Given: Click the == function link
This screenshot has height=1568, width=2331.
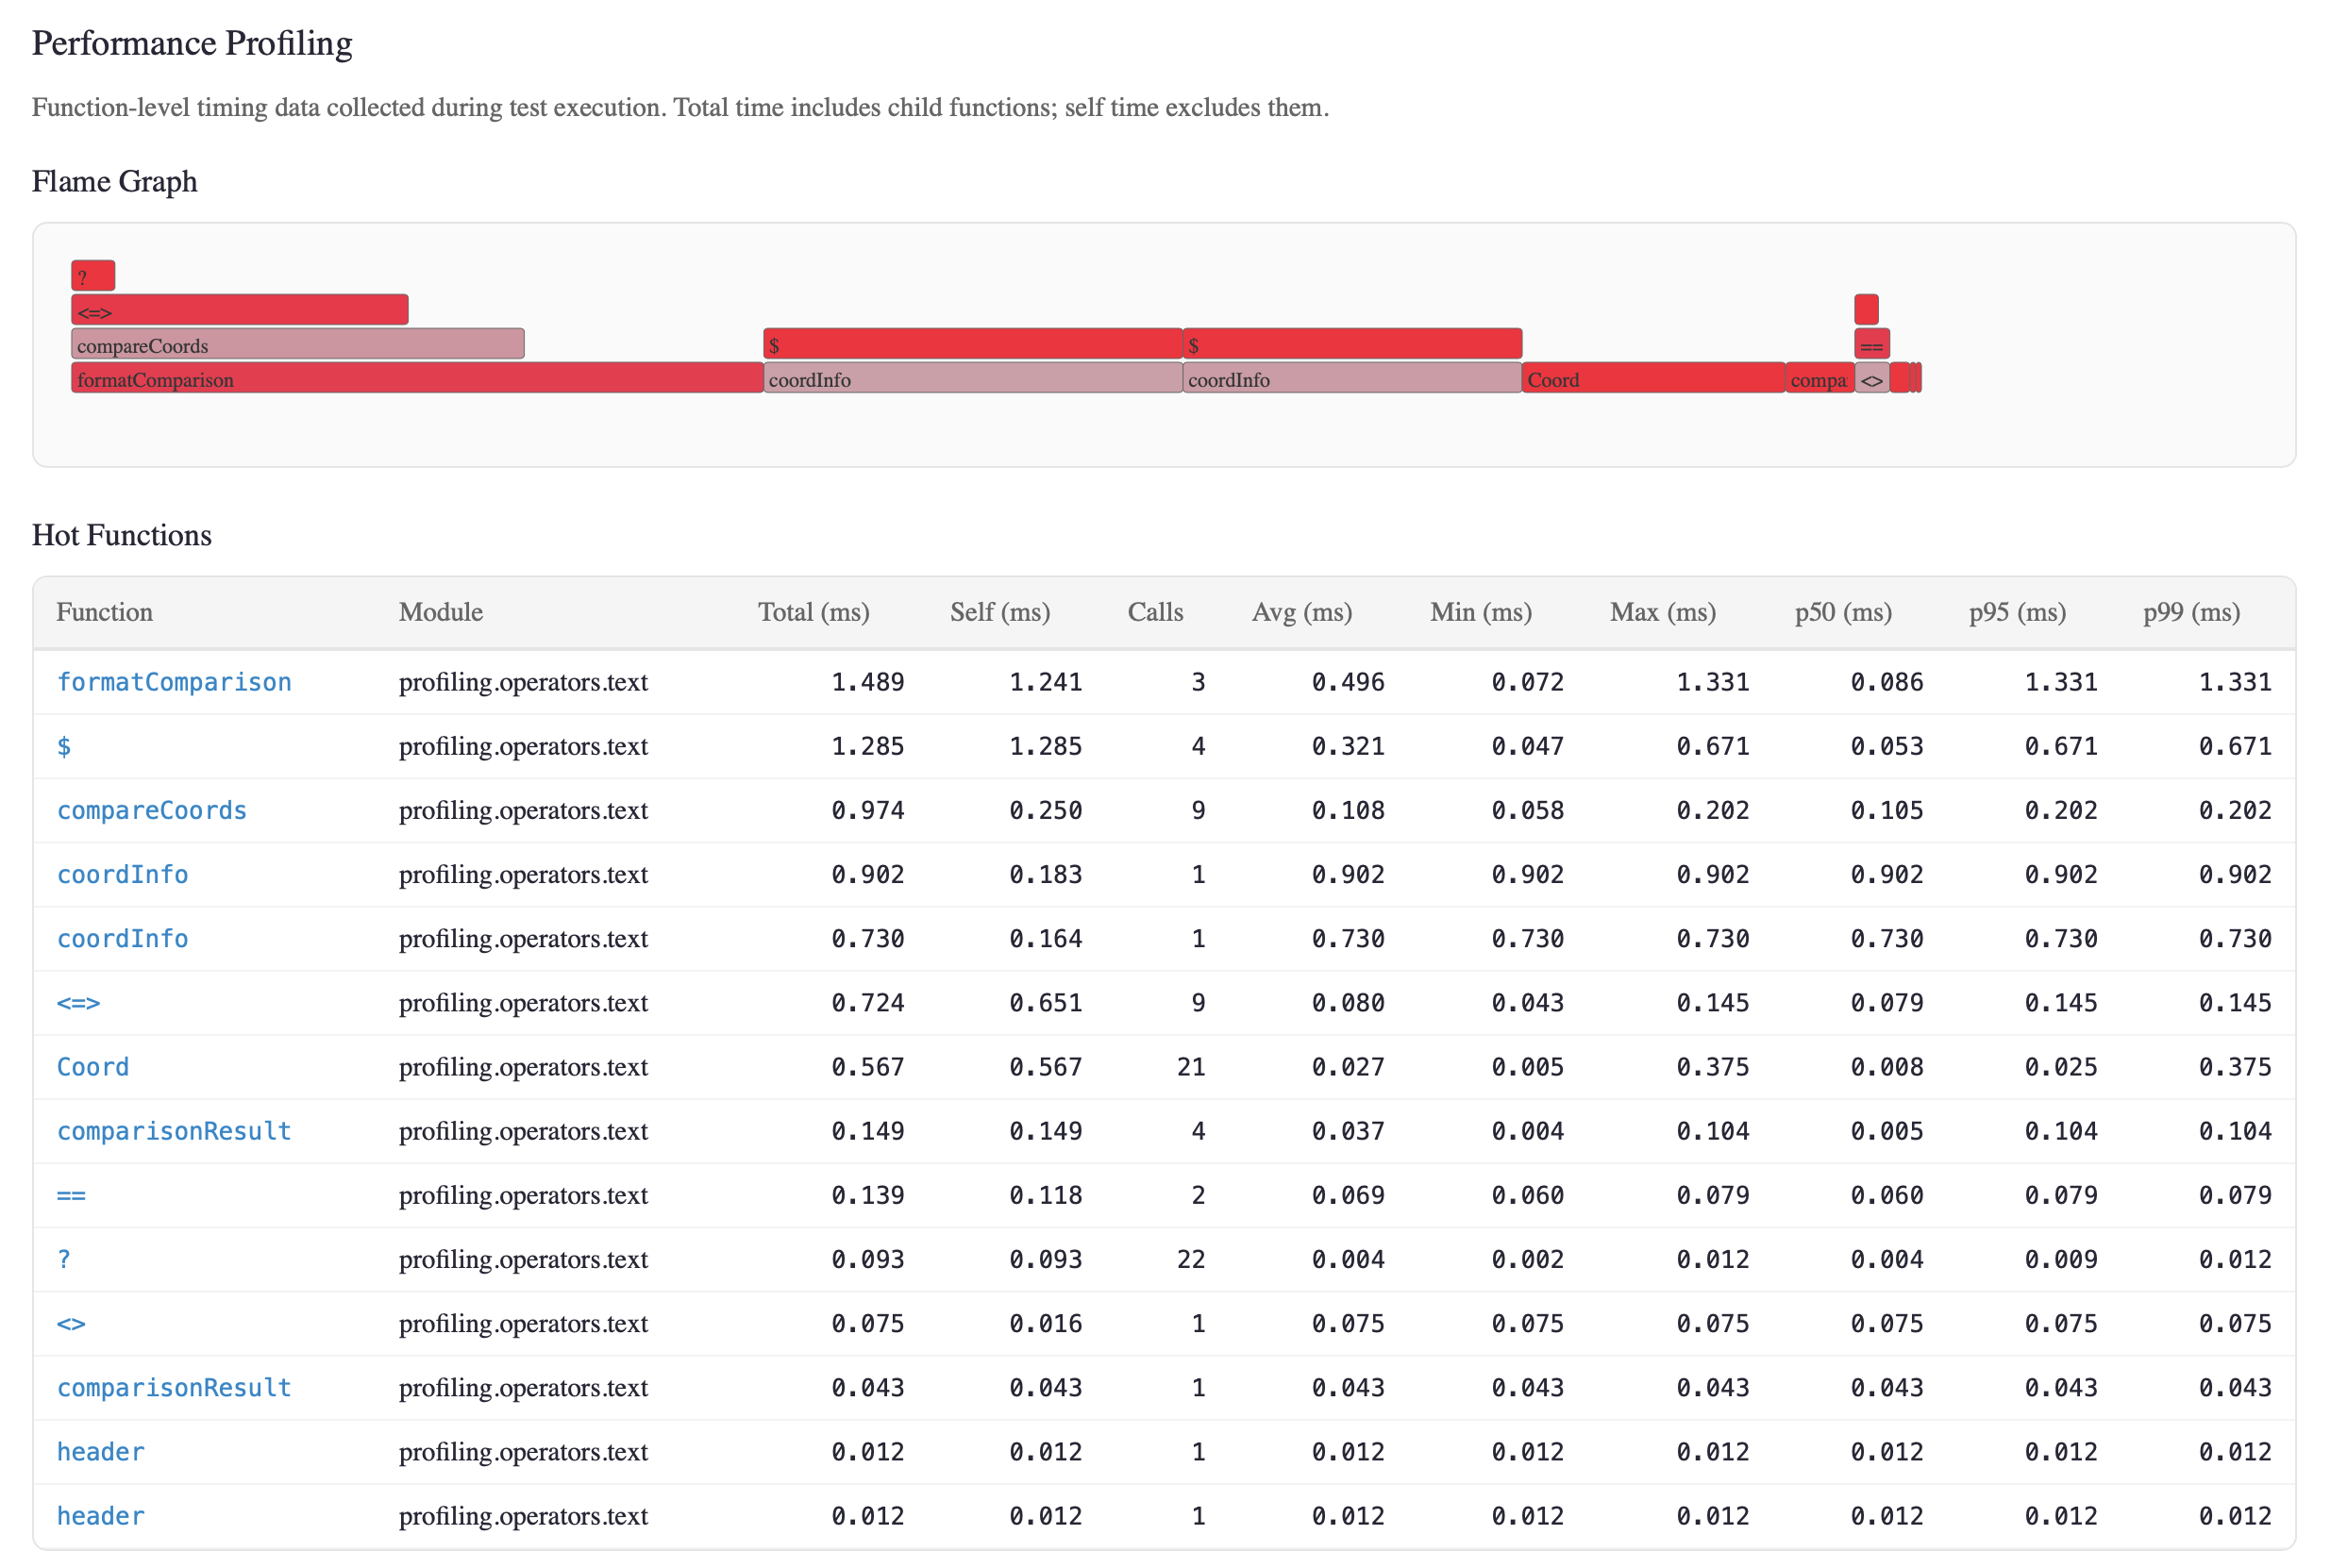Looking at the screenshot, I should 71,1195.
